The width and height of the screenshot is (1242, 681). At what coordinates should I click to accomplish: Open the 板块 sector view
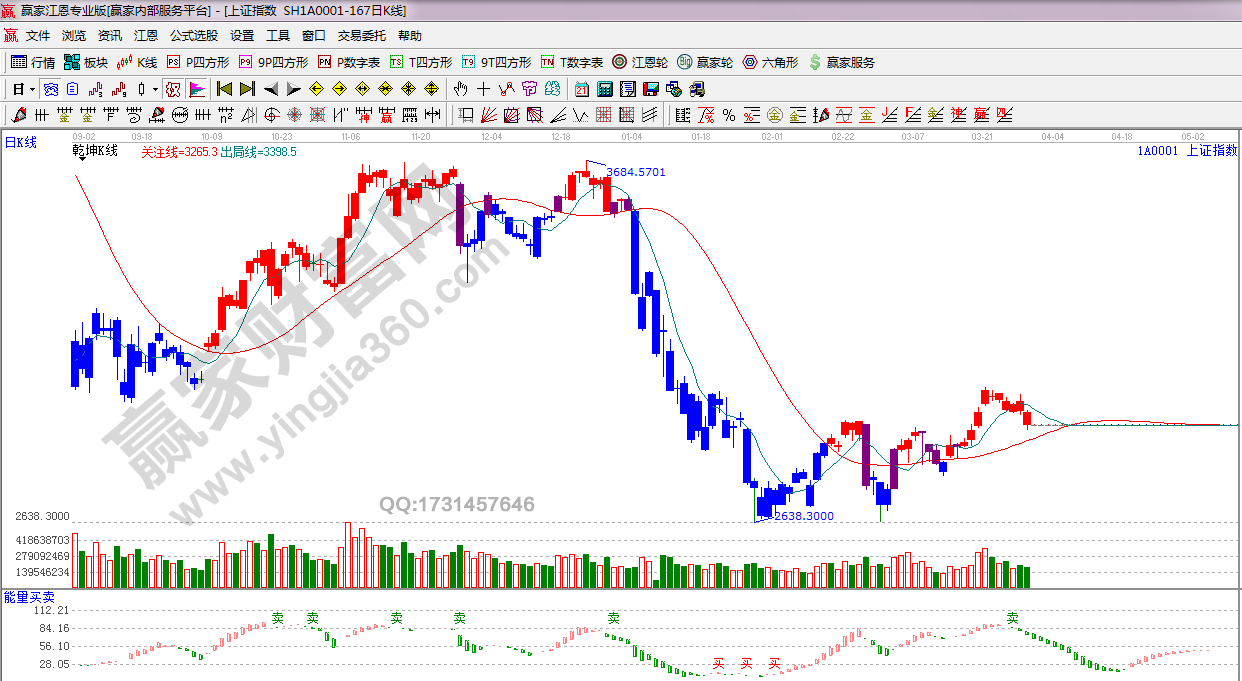(x=86, y=62)
